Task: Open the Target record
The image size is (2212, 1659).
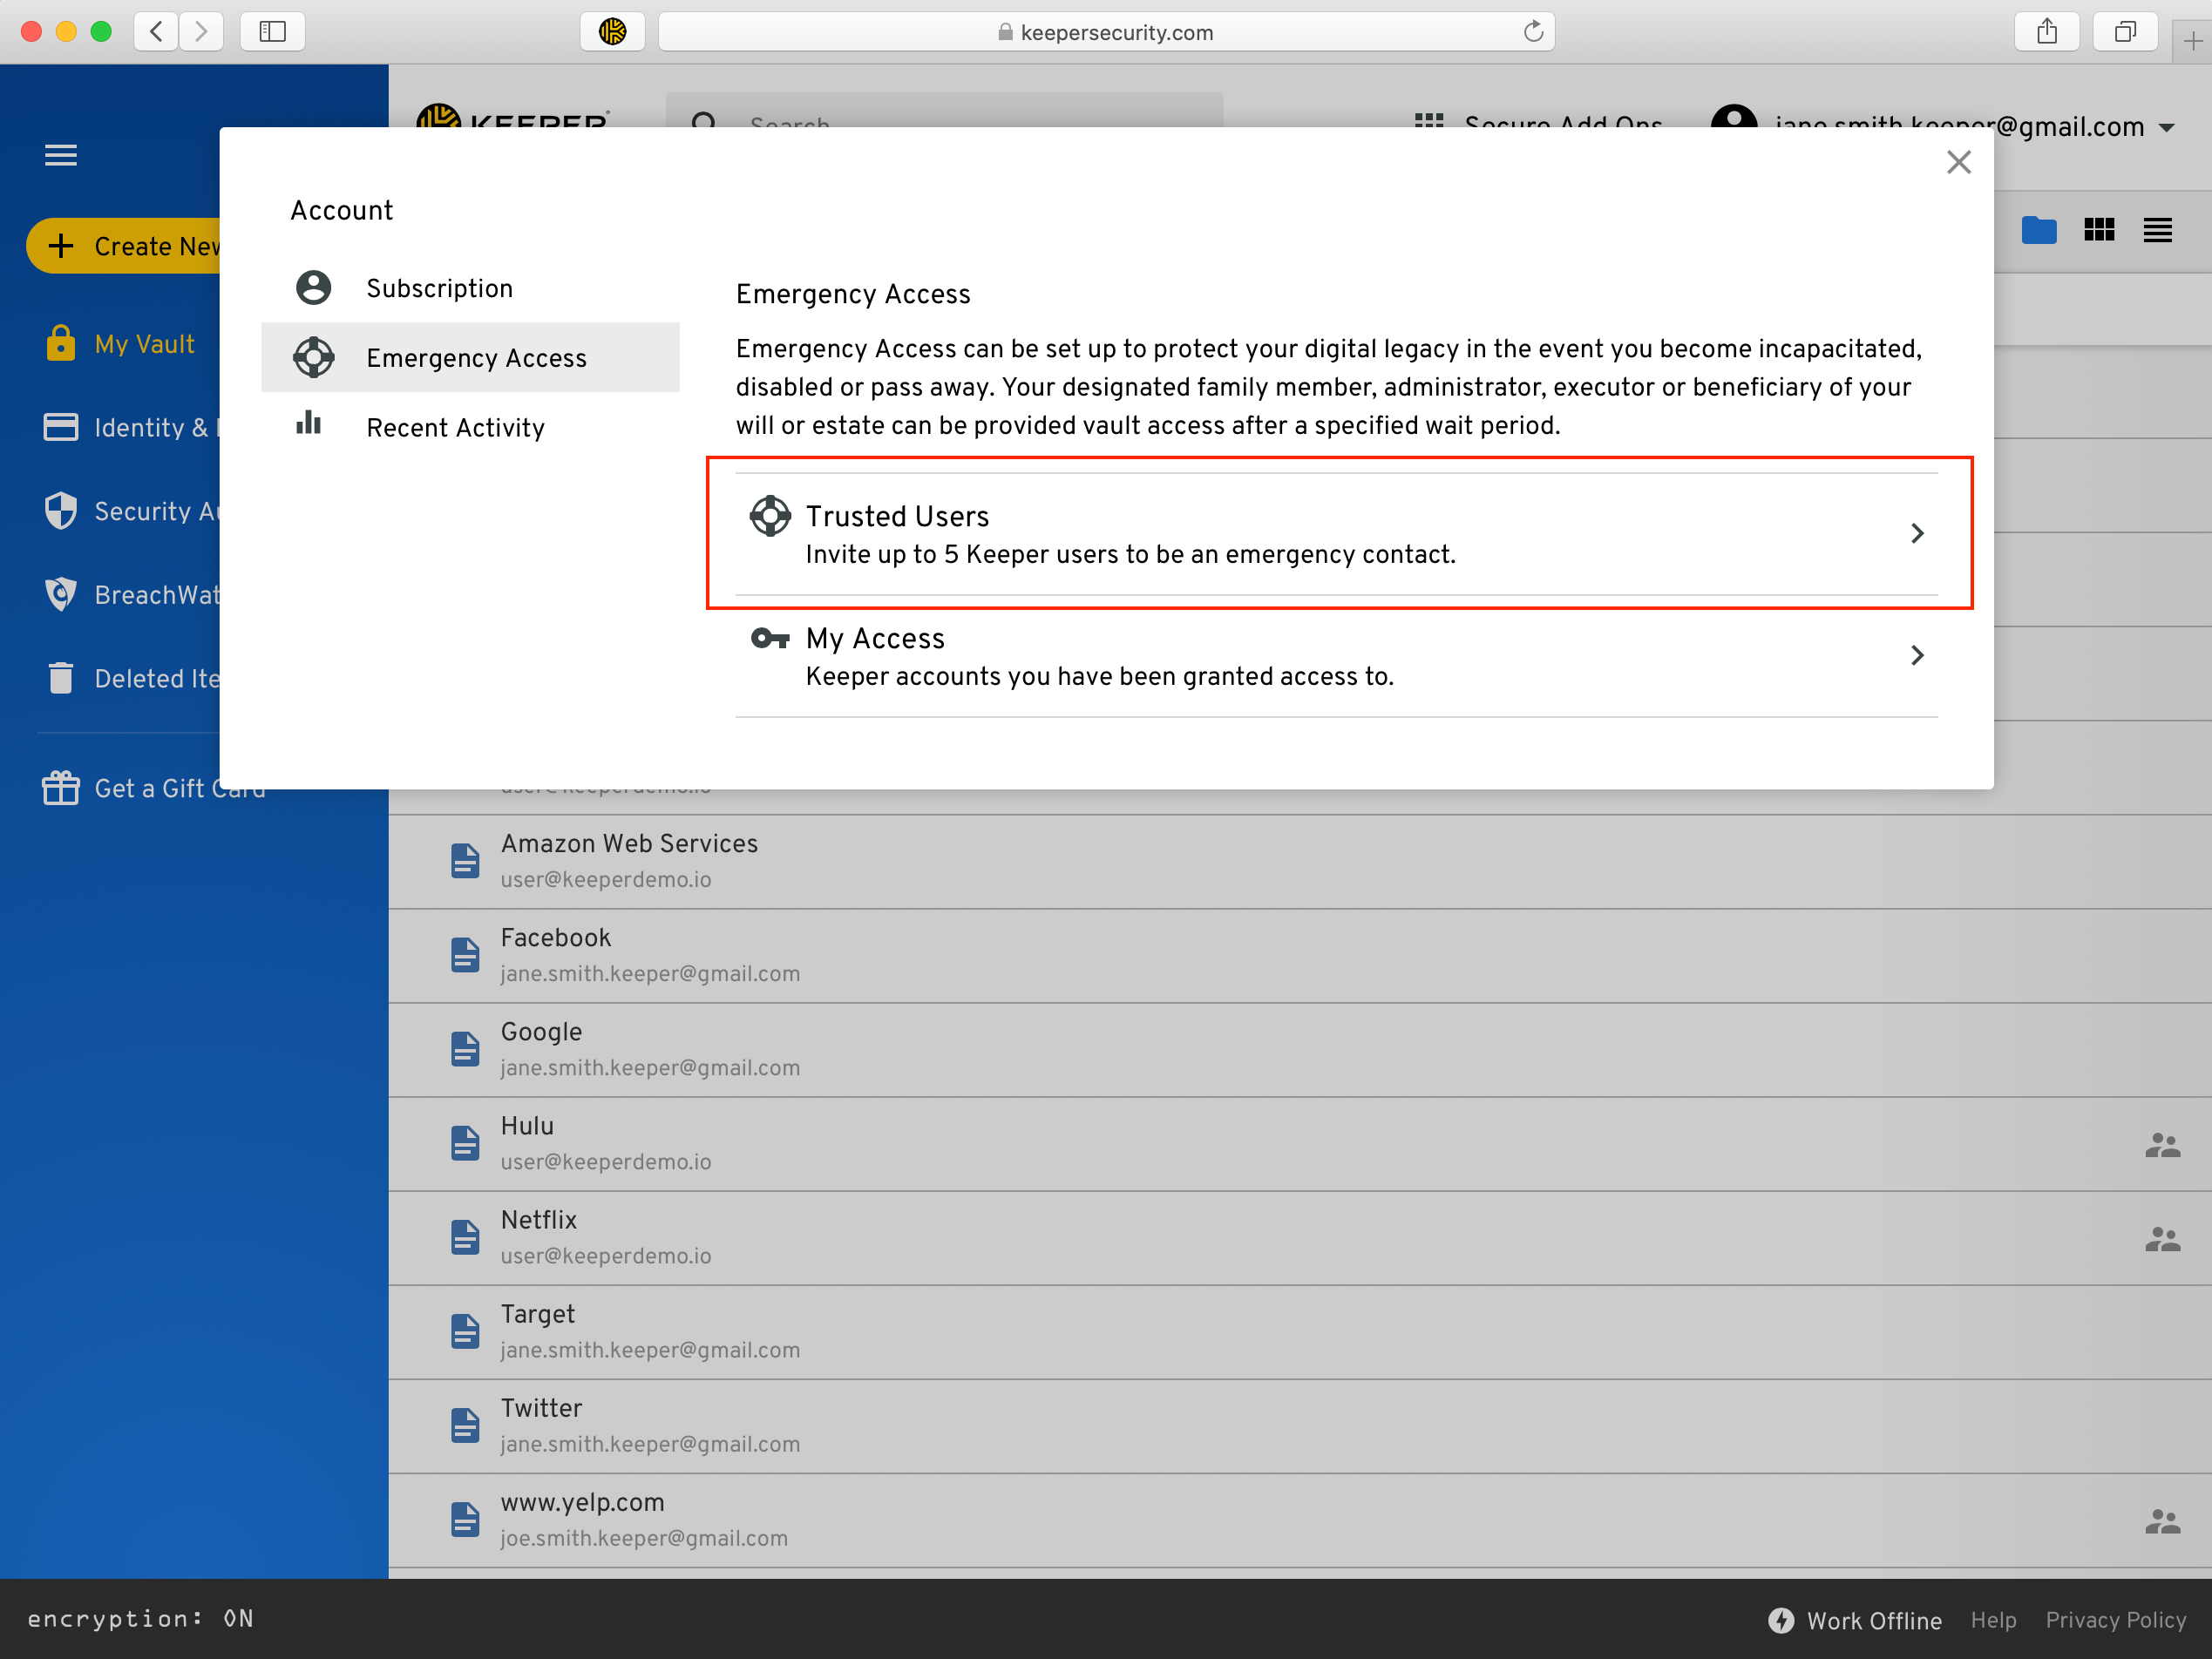Action: tap(1300, 1332)
